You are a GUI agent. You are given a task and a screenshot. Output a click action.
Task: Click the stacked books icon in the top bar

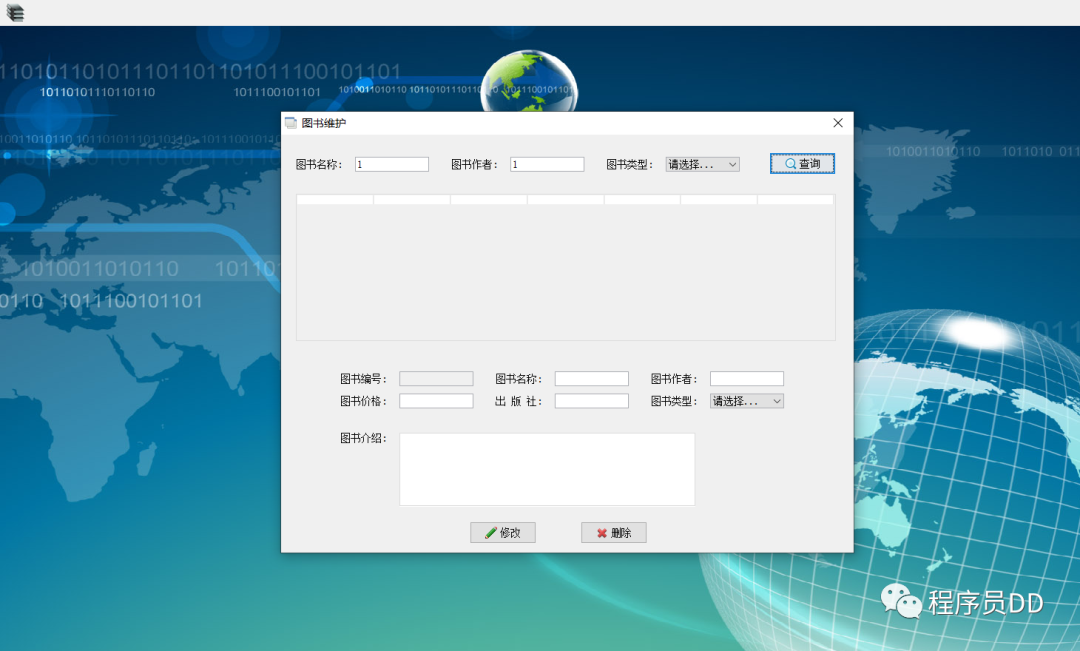[x=15, y=12]
